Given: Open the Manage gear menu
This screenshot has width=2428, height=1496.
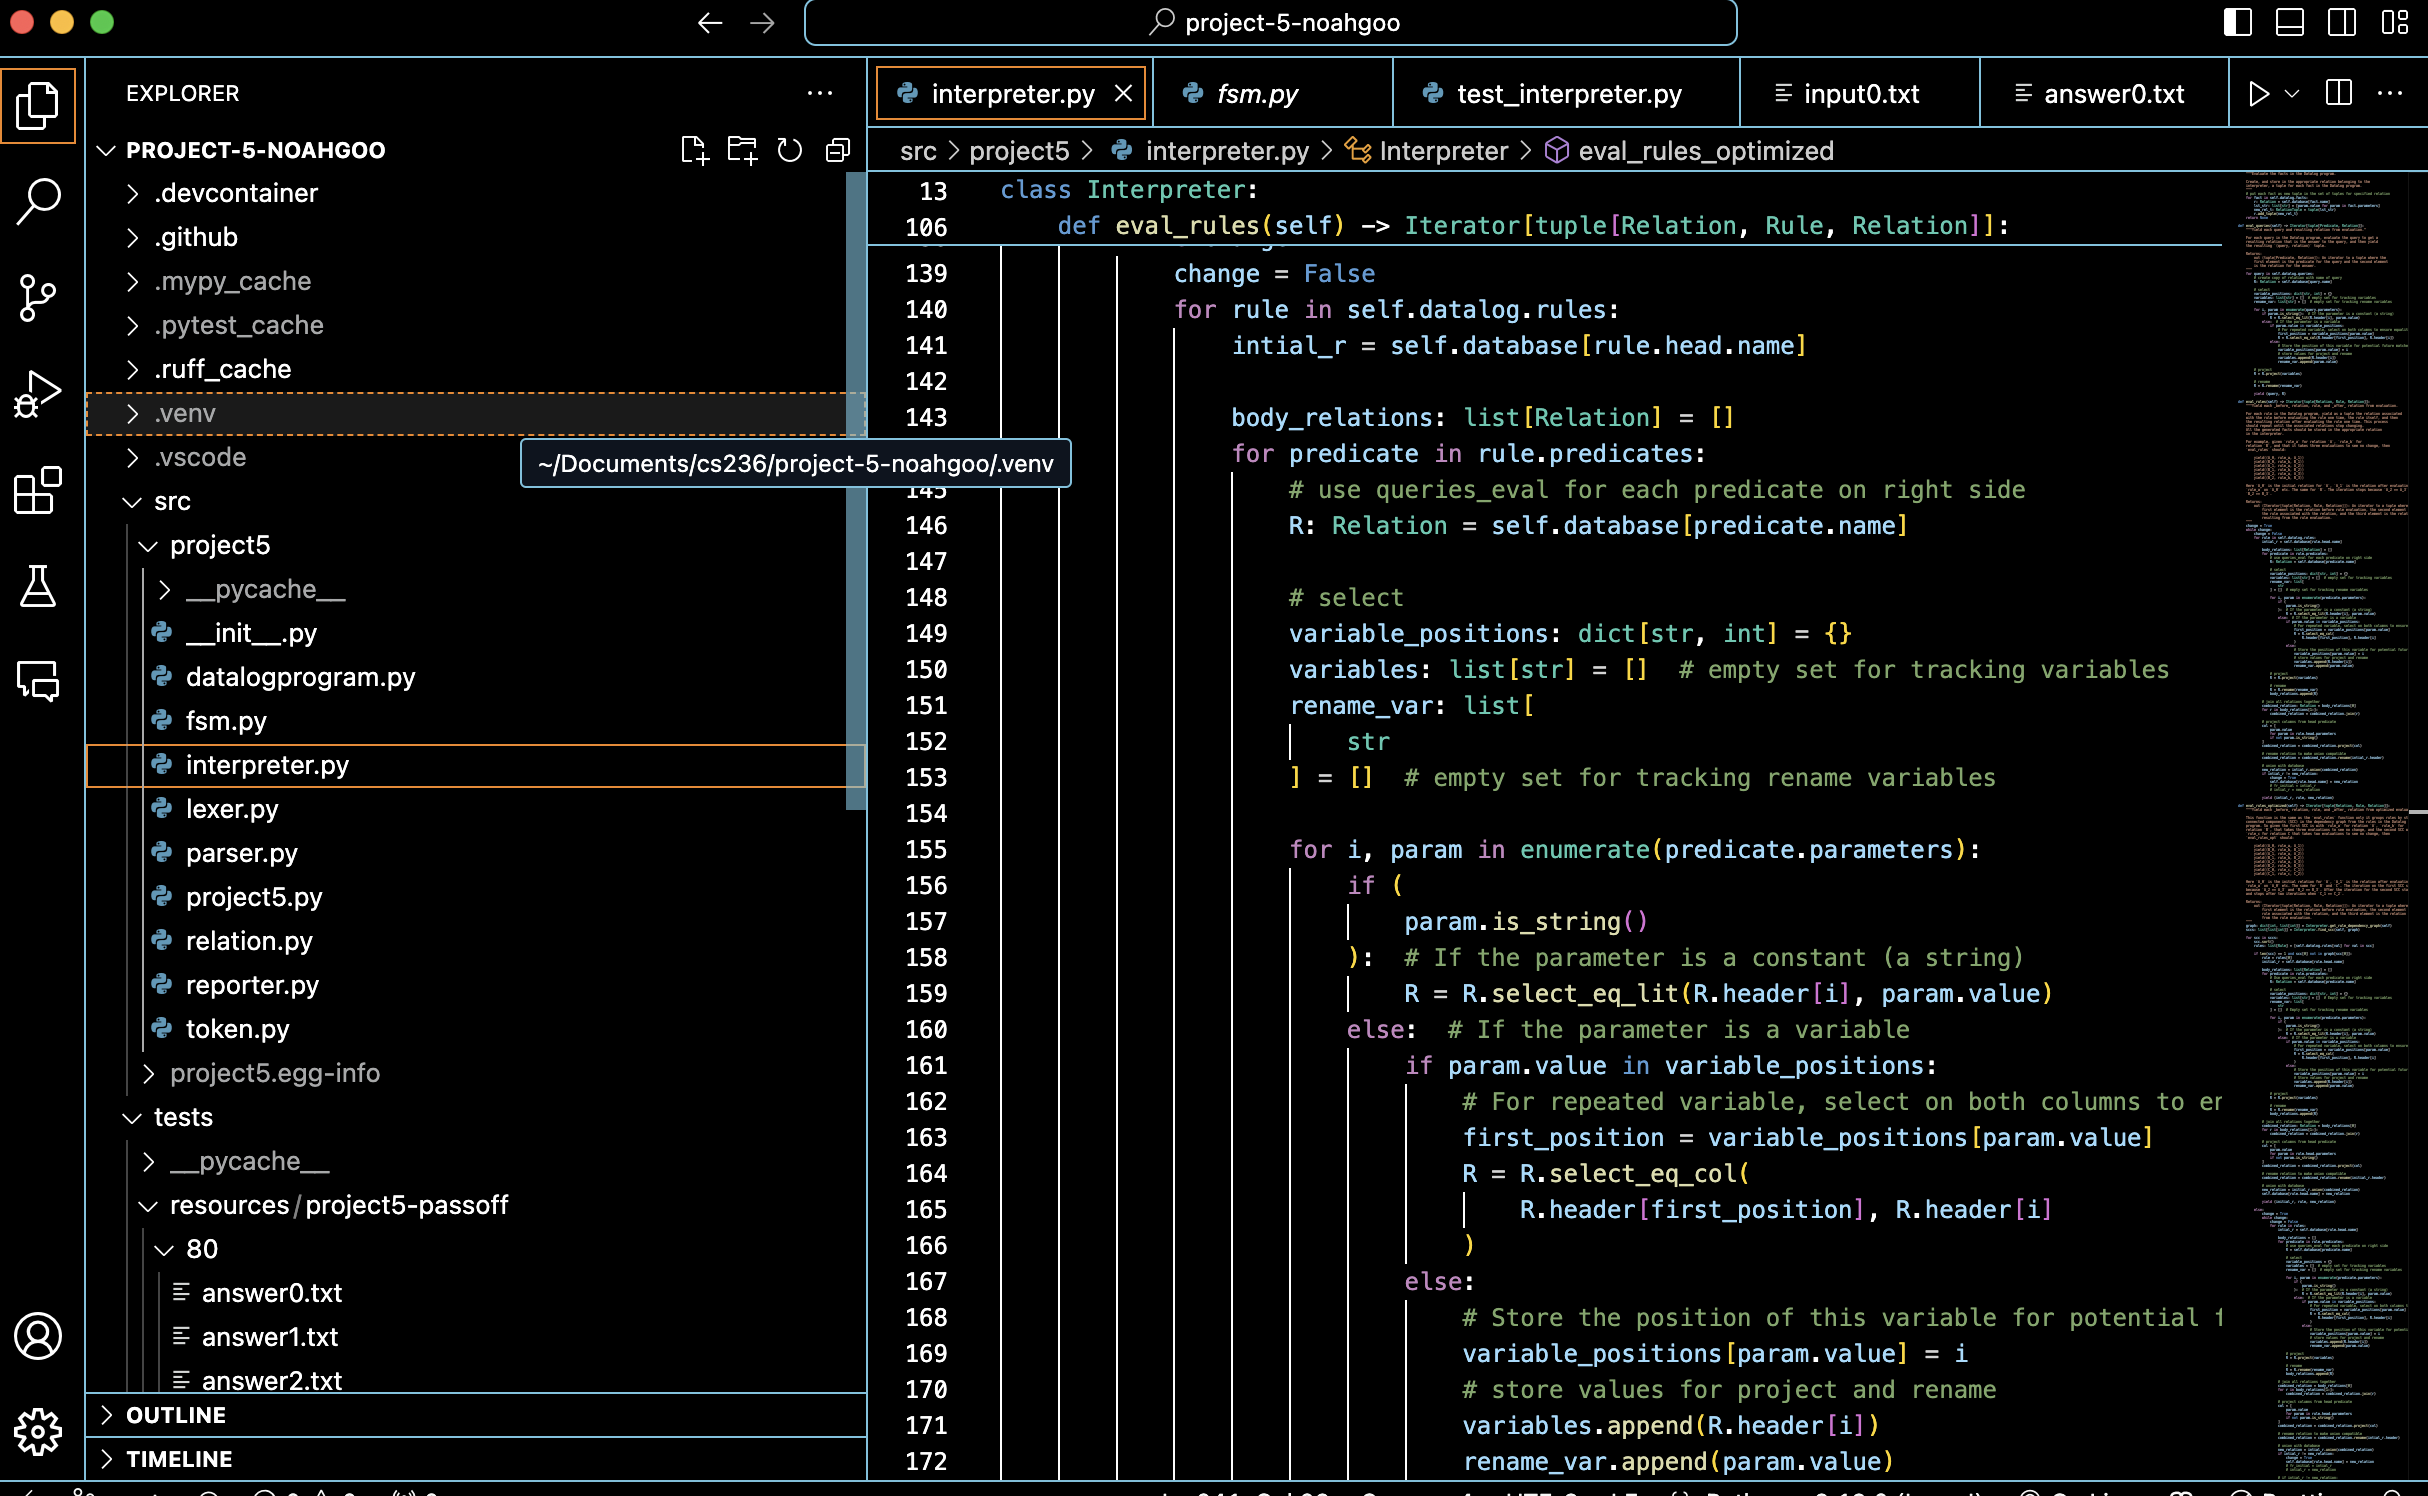Looking at the screenshot, I should point(38,1433).
